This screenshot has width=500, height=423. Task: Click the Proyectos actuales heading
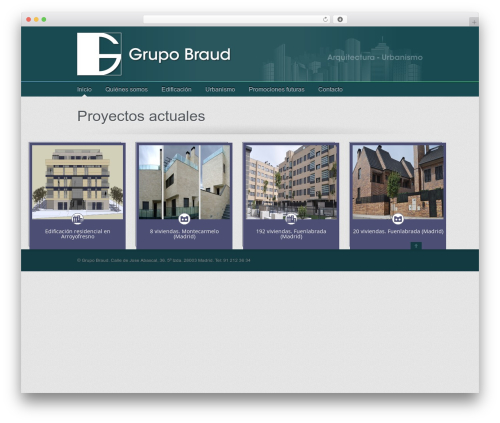[141, 116]
